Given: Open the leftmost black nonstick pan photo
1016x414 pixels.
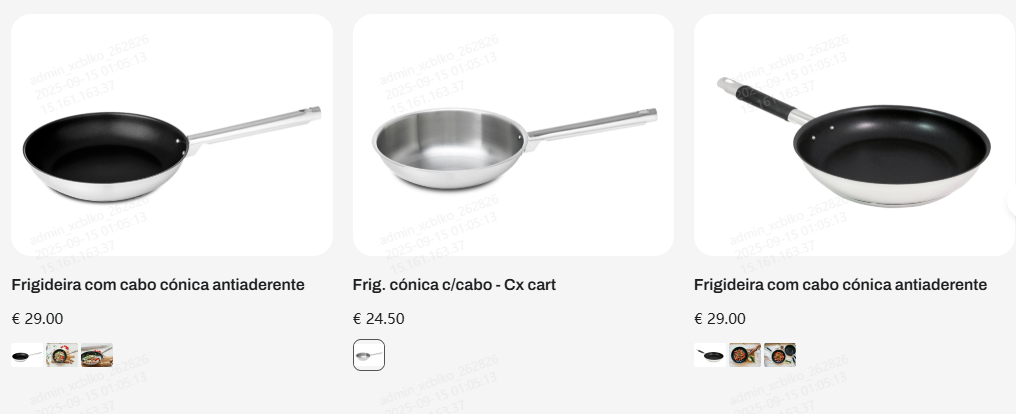Looking at the screenshot, I should [171, 135].
